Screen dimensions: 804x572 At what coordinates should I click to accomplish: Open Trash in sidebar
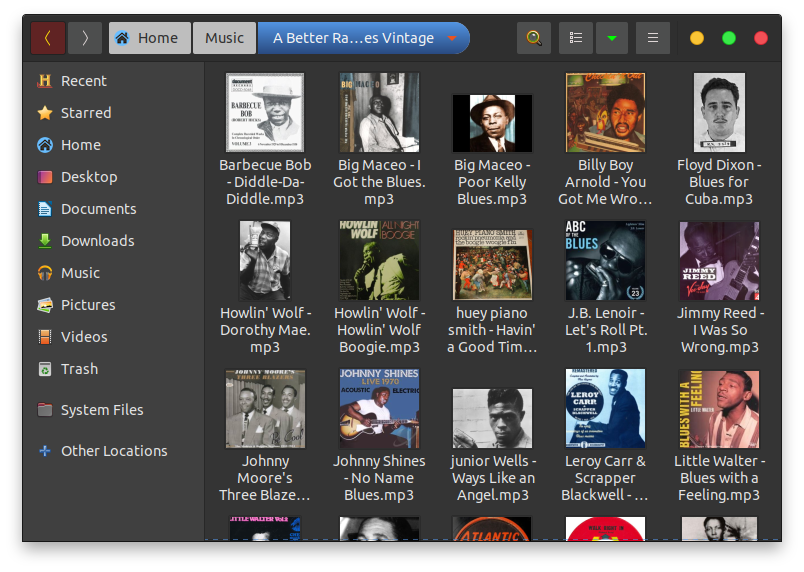coord(113,369)
